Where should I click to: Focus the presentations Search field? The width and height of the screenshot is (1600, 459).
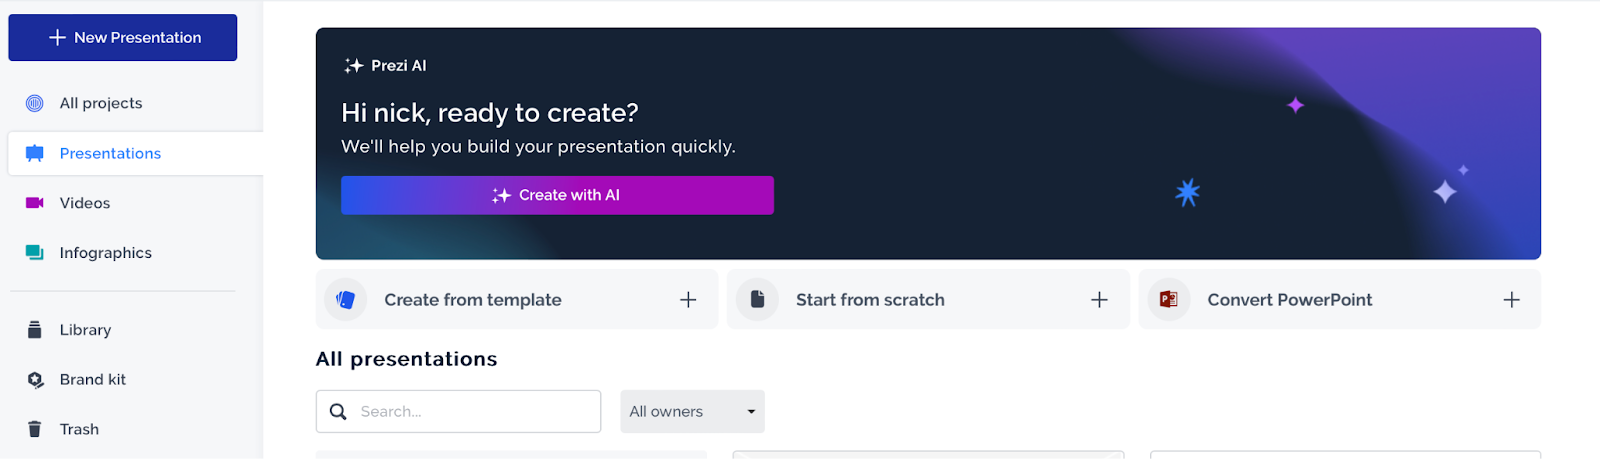[x=458, y=412]
